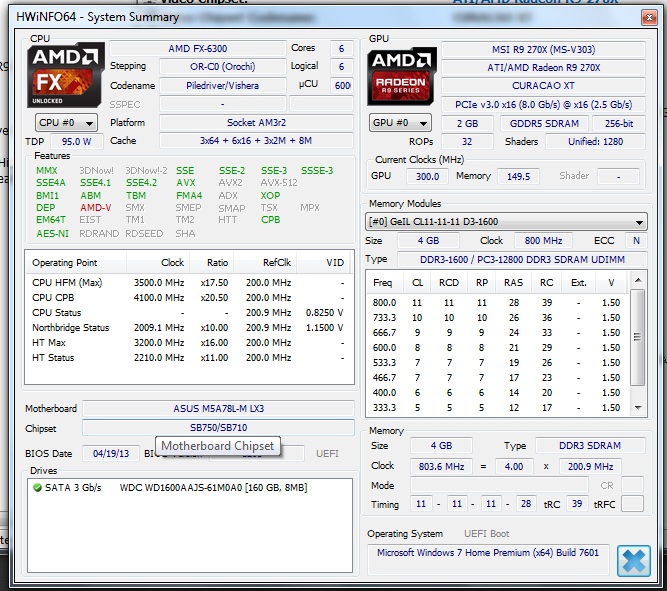Click the Freq column header in memory timings
667x591 pixels.
coord(383,283)
